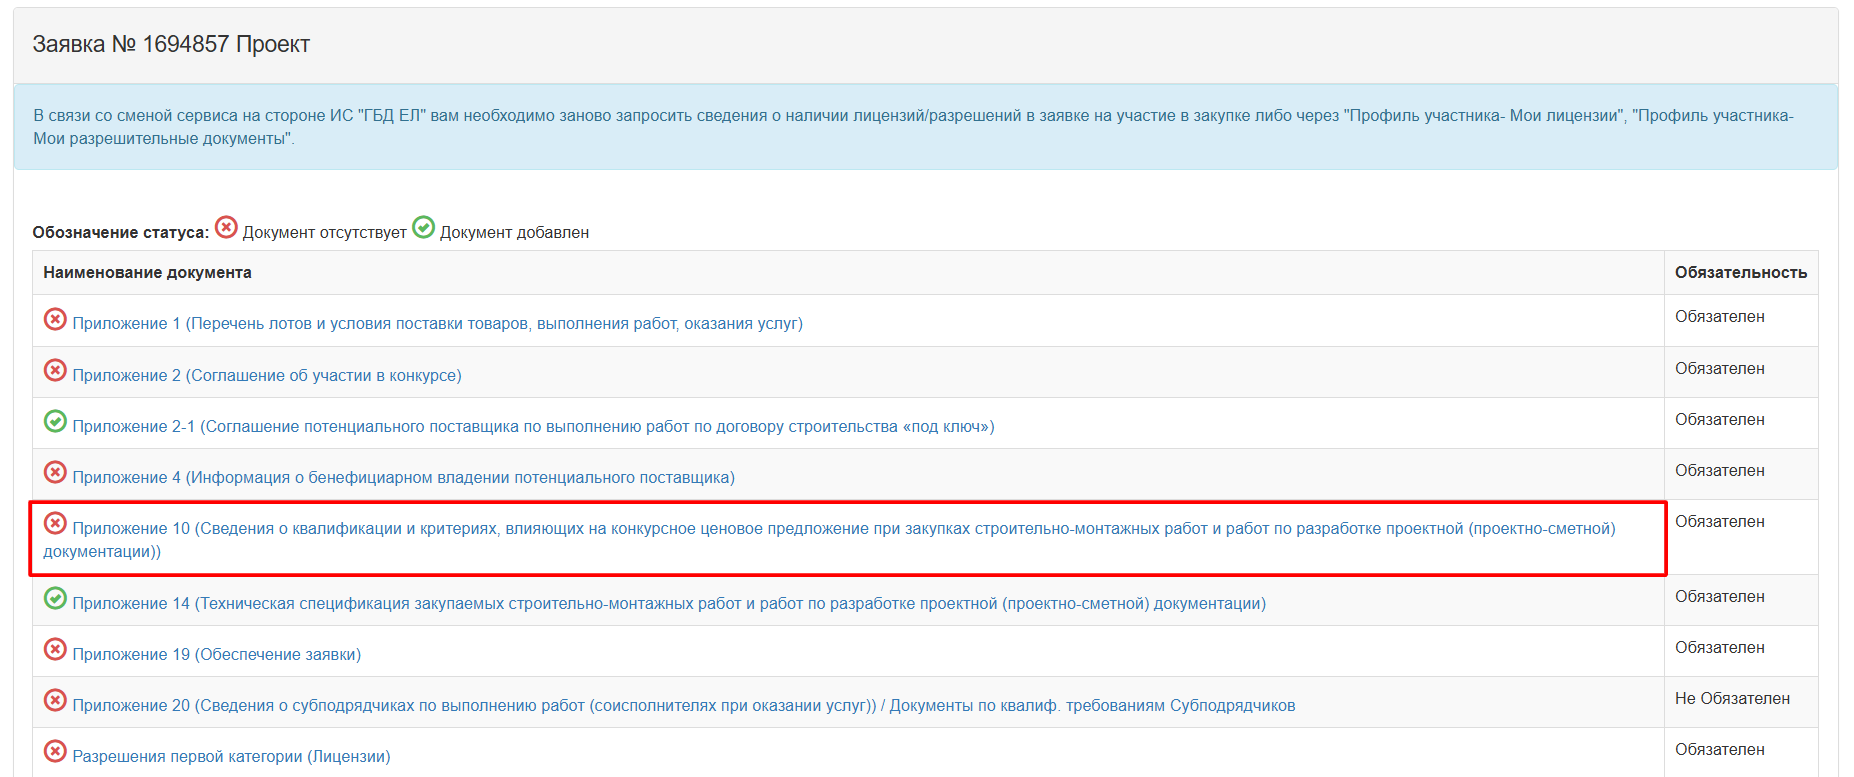The height and width of the screenshot is (777, 1854).
Task: Open Приложение 20 (Сведения о субподрядчиках) link
Action: click(x=683, y=706)
